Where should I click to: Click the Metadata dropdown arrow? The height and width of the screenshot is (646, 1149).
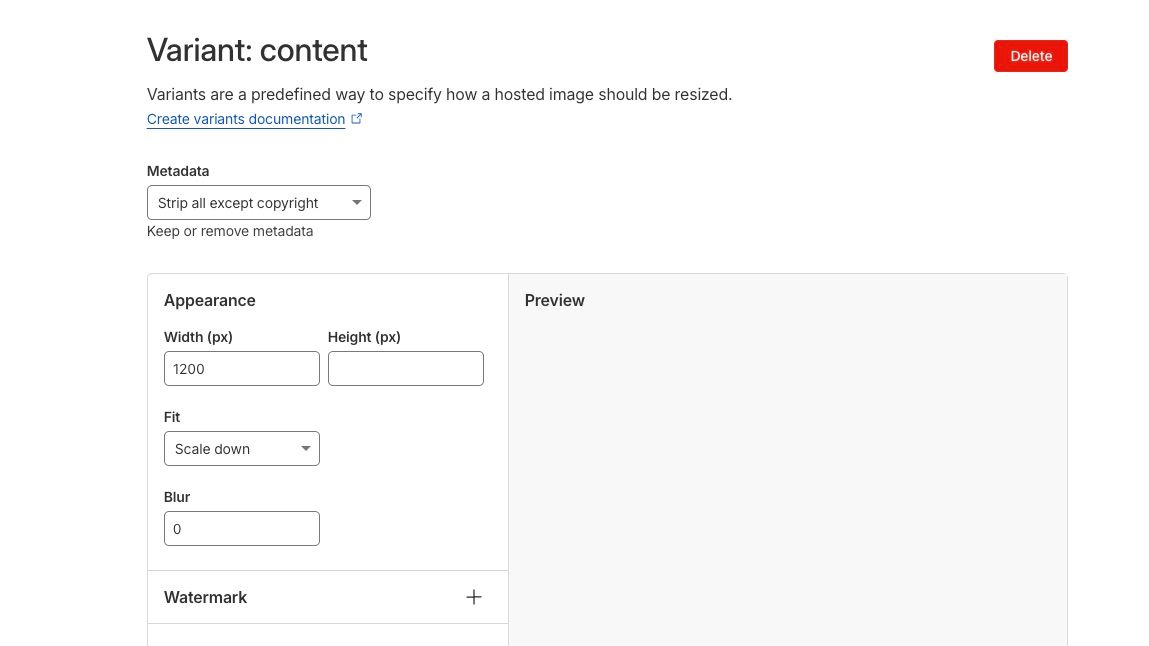pos(357,203)
